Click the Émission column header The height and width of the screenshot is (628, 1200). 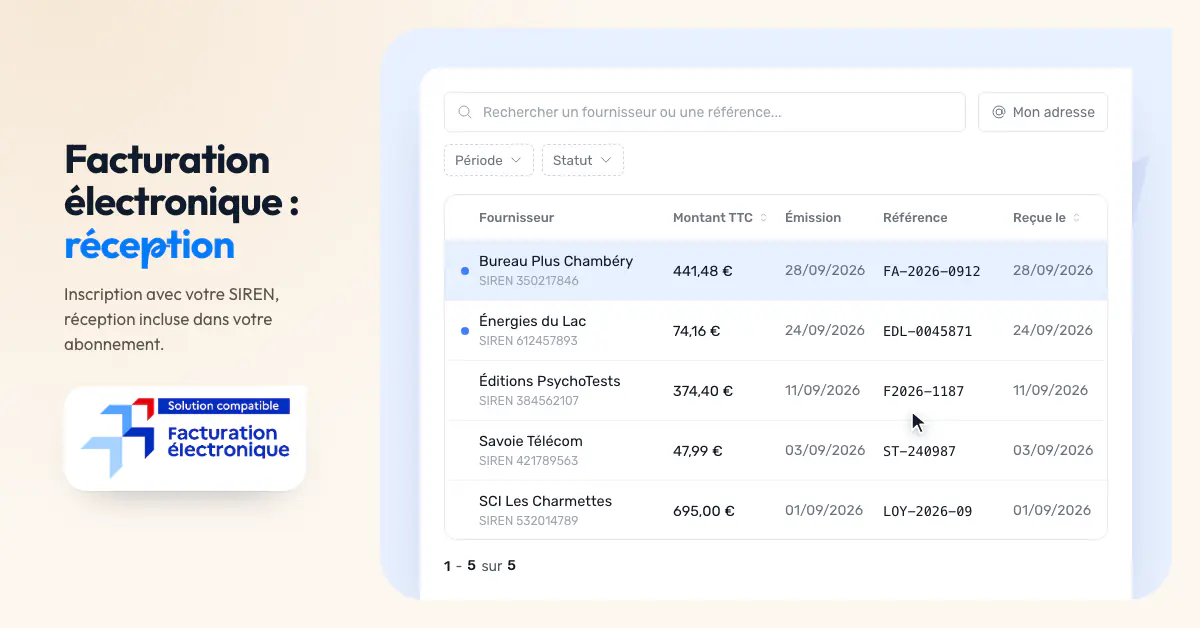pyautogui.click(x=813, y=218)
